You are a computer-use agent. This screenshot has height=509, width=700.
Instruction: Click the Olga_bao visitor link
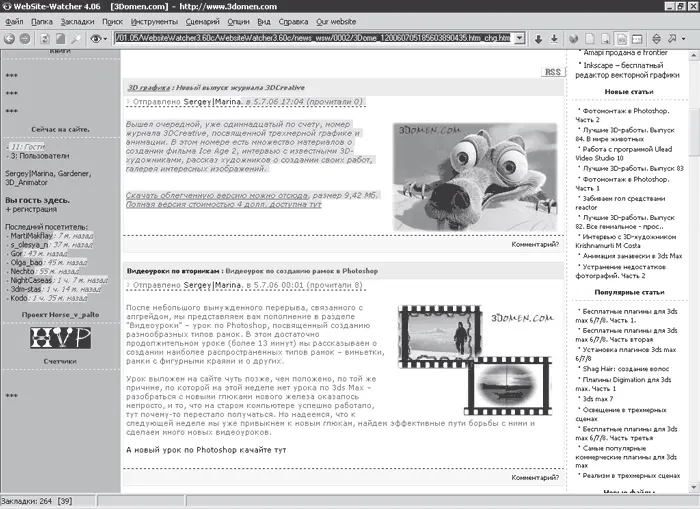[x=27, y=263]
